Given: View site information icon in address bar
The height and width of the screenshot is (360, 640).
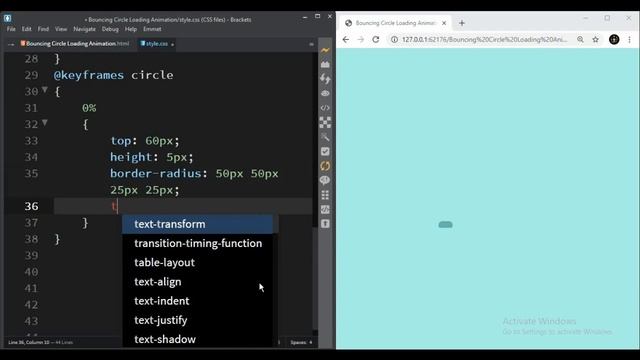Looking at the screenshot, I should point(394,40).
